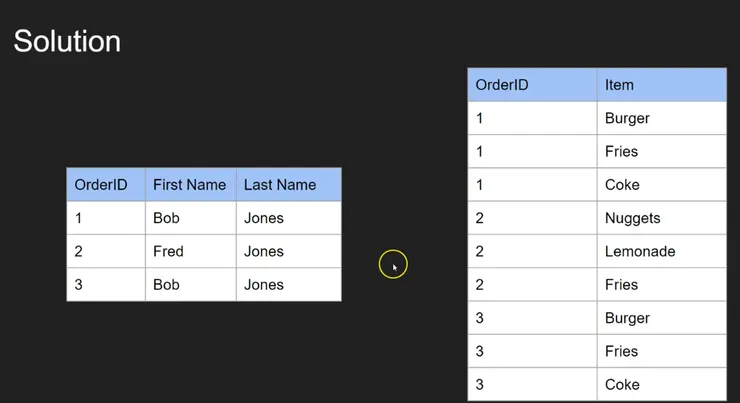The width and height of the screenshot is (740, 403).
Task: Click the OrderID cell beside Lemonade
Action: pyautogui.click(x=480, y=251)
